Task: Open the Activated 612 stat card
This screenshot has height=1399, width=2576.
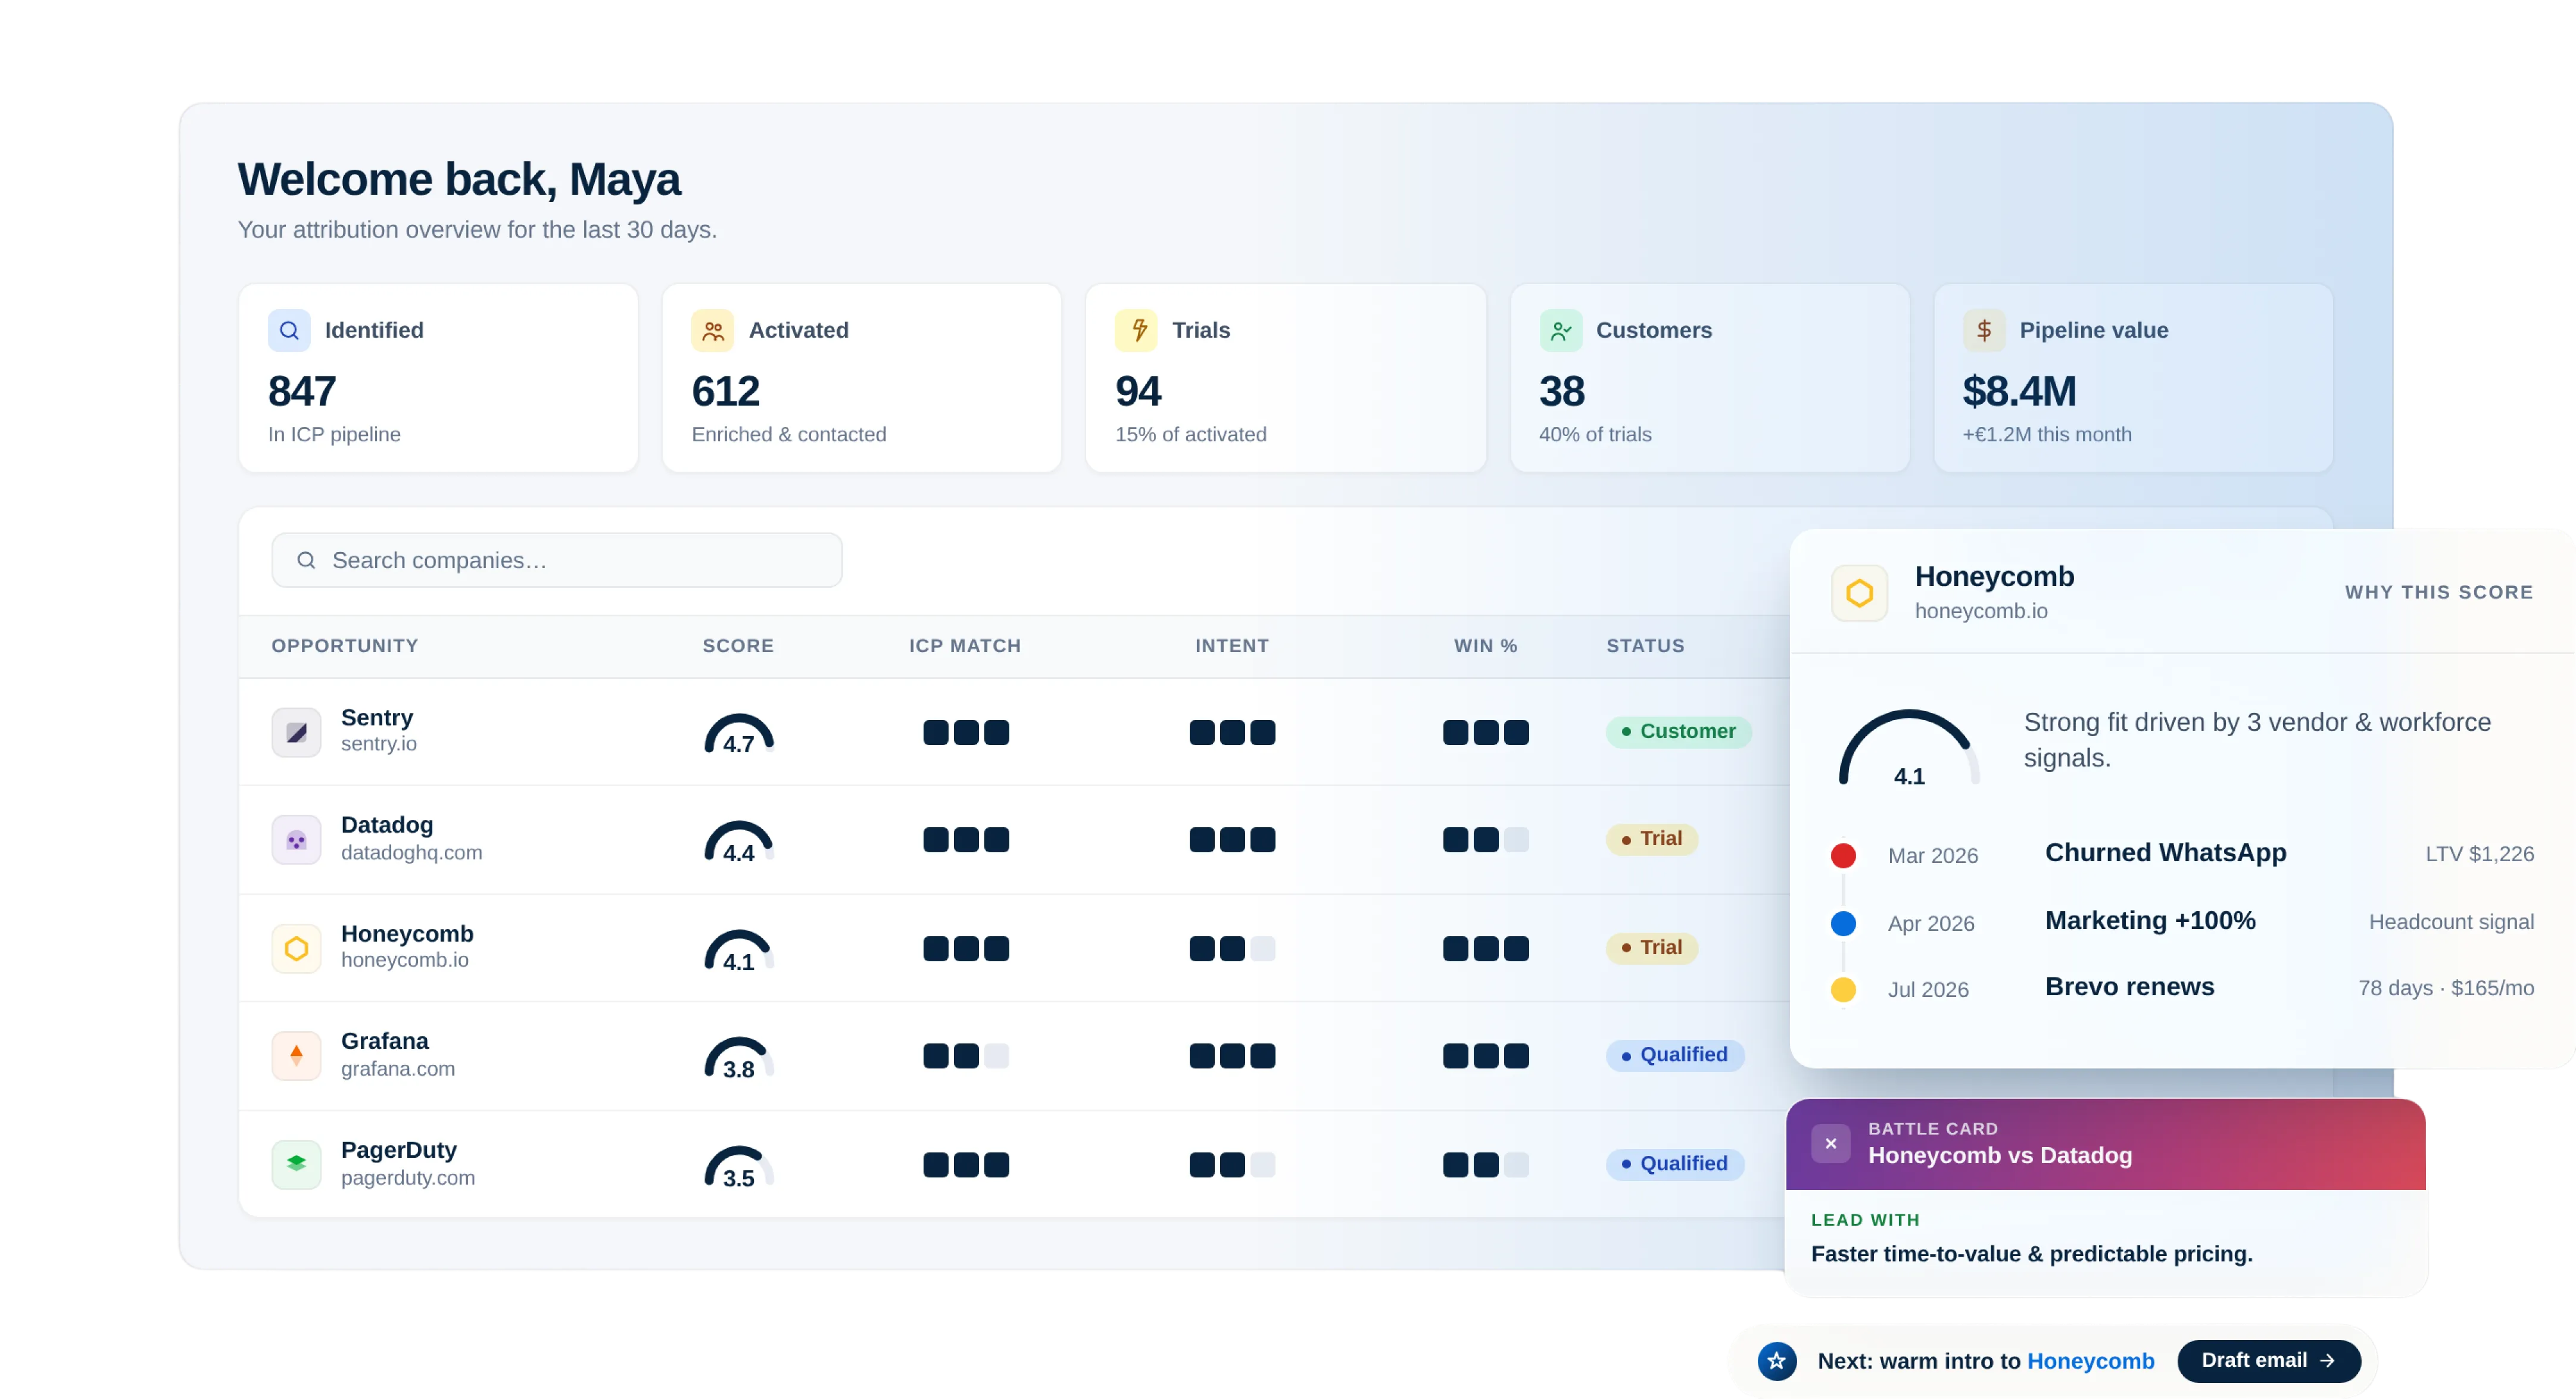Action: pos(862,378)
